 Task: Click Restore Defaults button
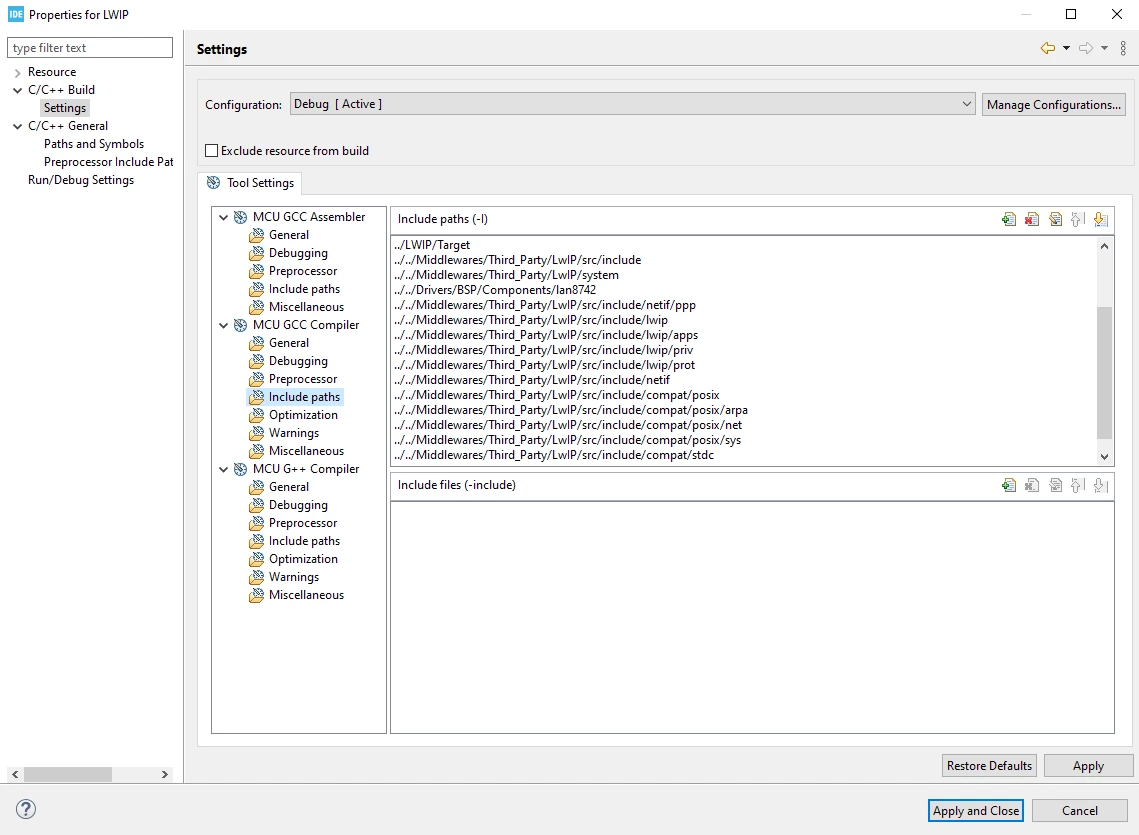pos(989,765)
